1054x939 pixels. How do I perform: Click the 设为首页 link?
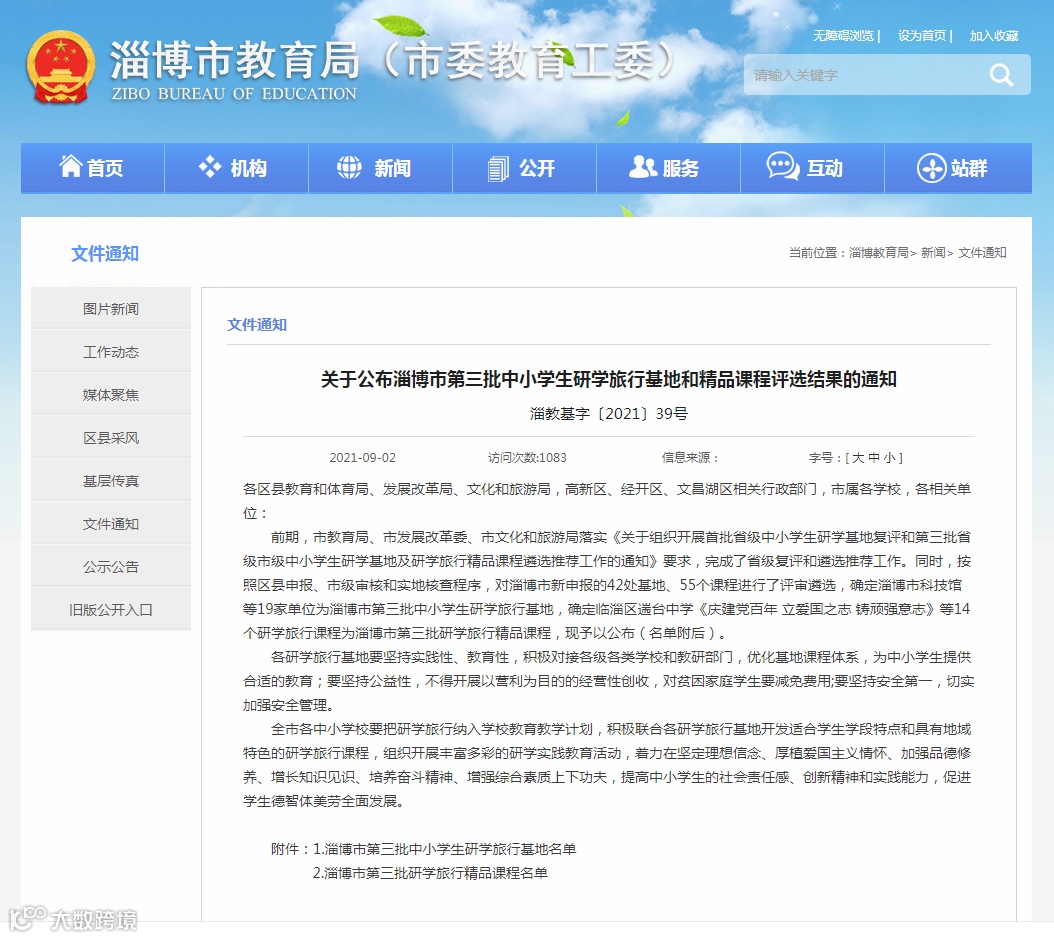coord(921,36)
